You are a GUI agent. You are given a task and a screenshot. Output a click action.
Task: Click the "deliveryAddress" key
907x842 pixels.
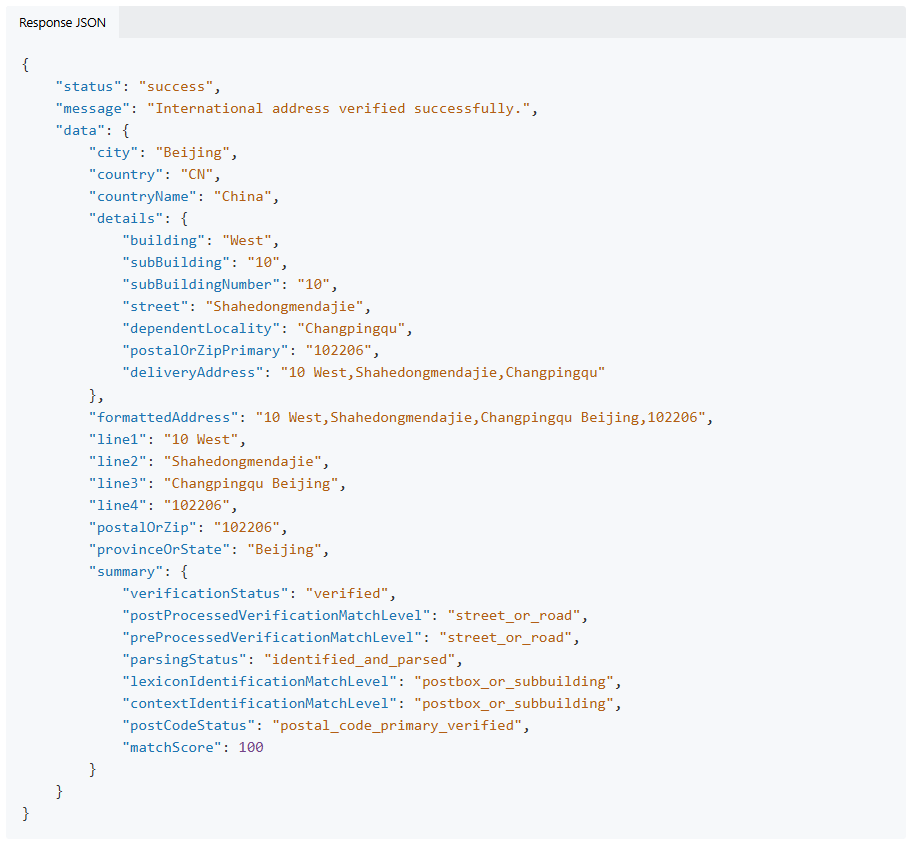193,372
